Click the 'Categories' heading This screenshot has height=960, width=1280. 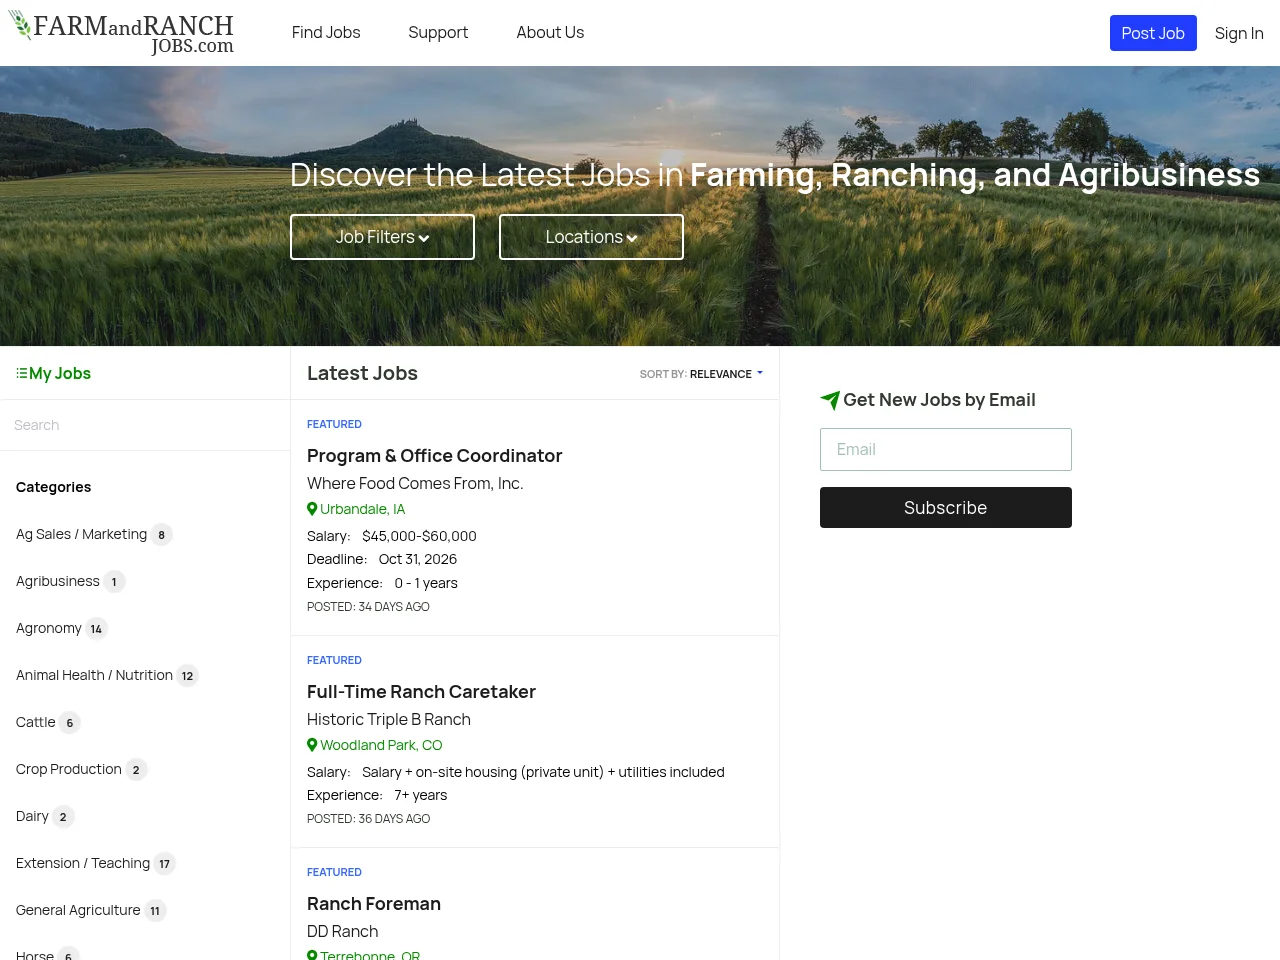(x=53, y=487)
